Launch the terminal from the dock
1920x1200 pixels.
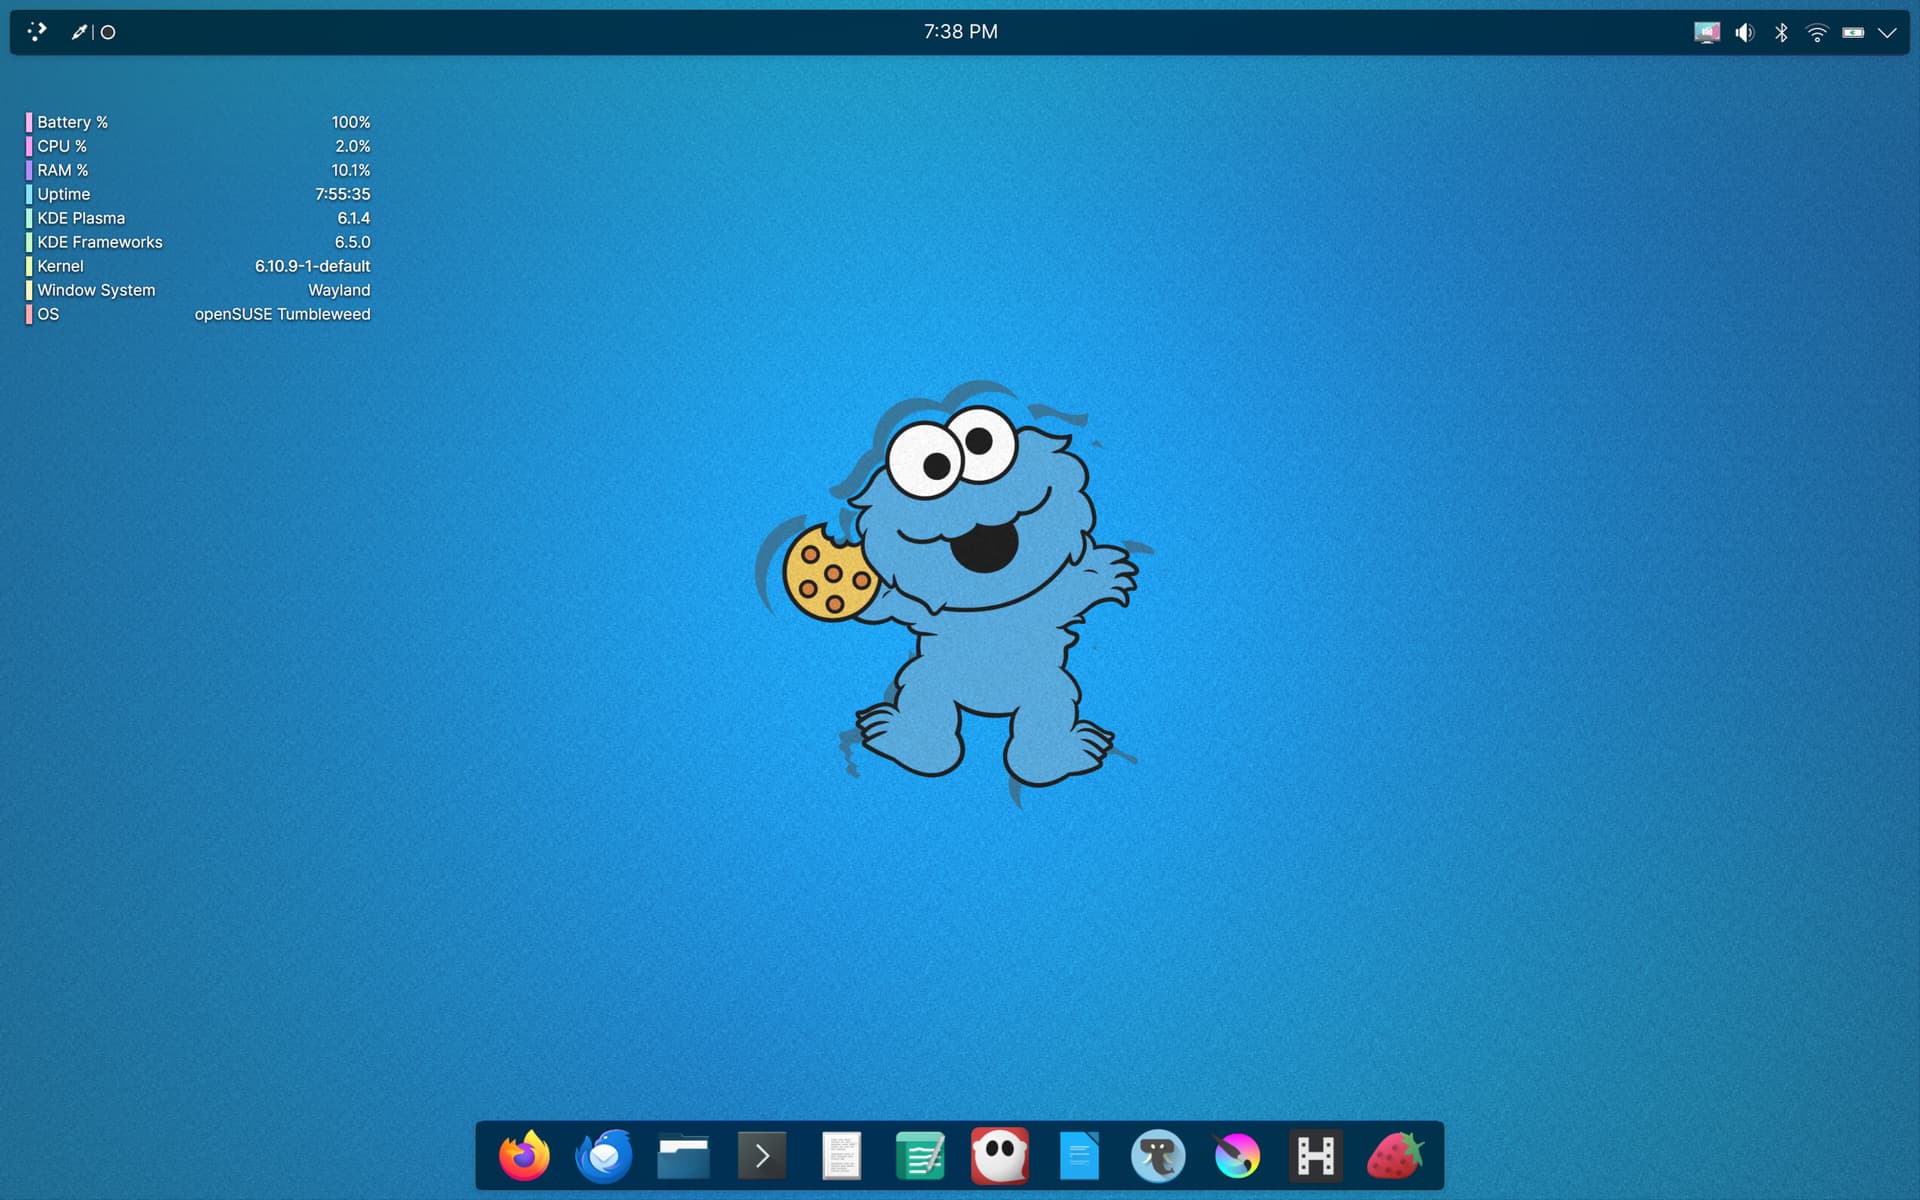pos(762,1157)
